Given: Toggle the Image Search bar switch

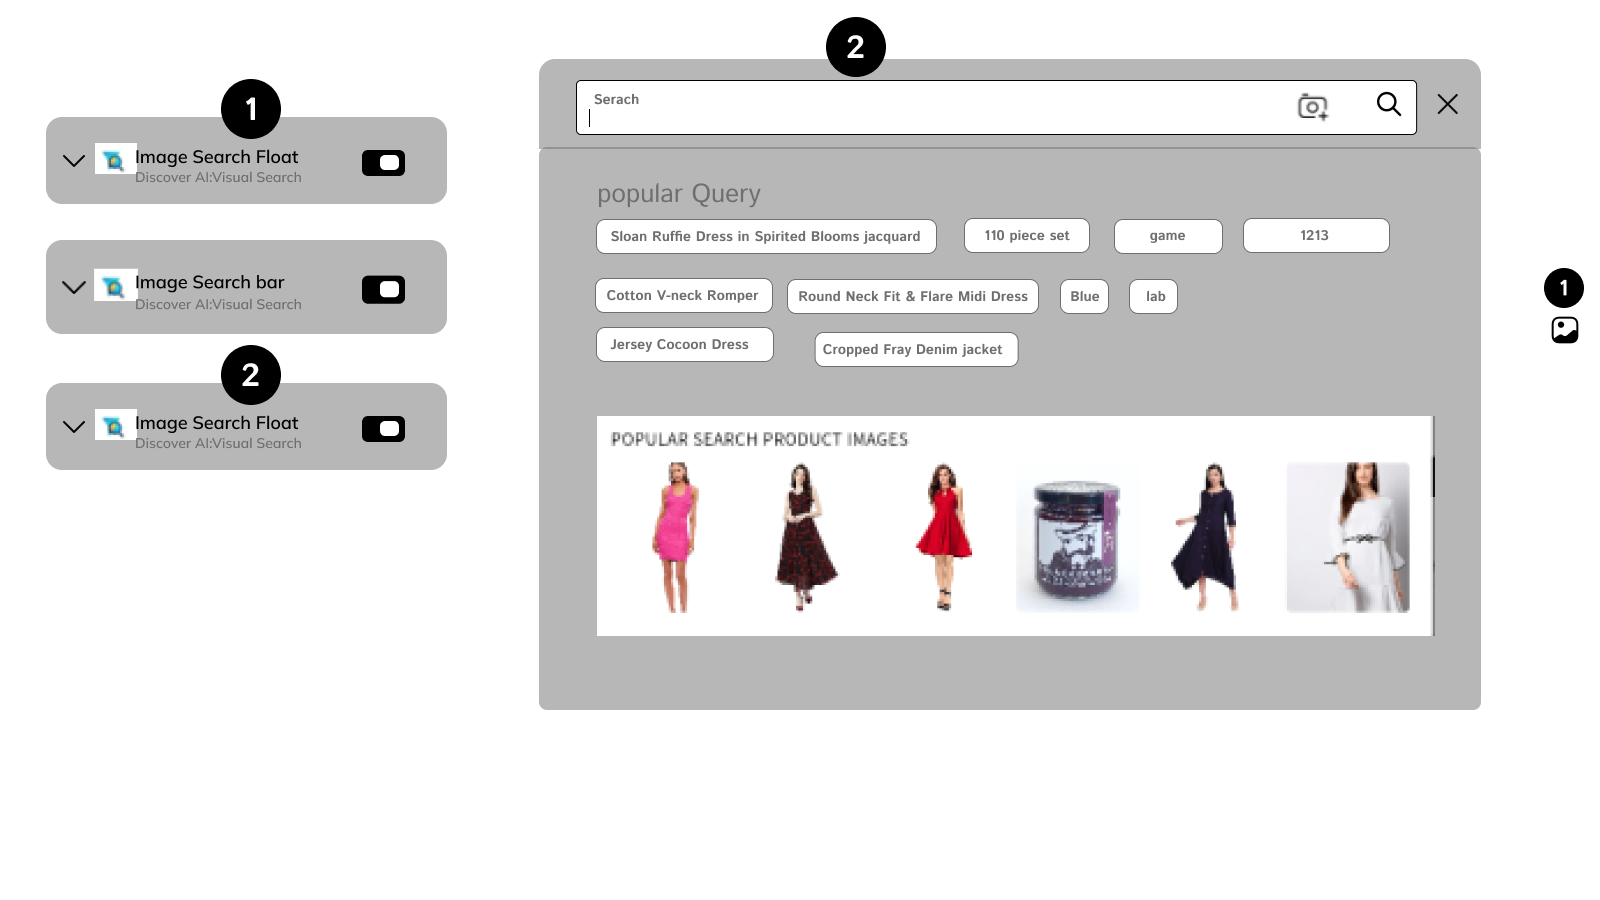Looking at the screenshot, I should [x=383, y=289].
